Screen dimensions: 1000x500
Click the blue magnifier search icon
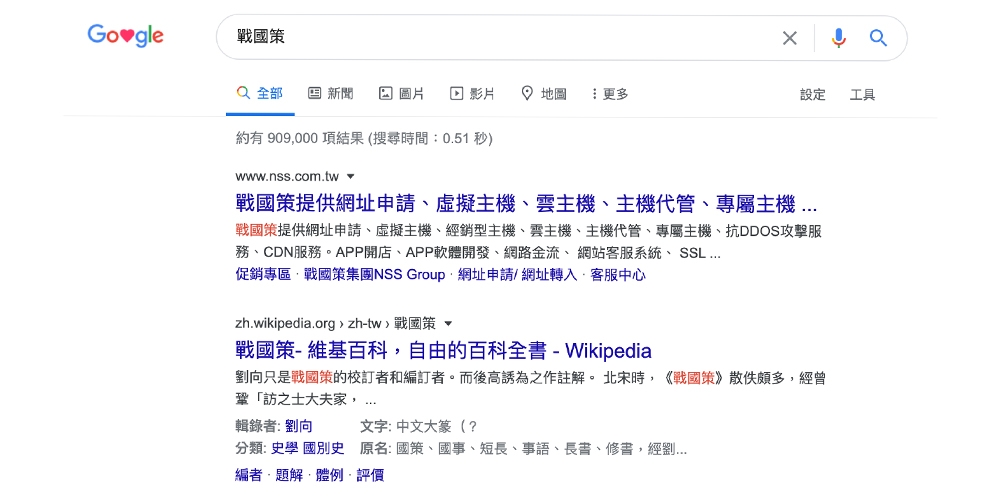(x=878, y=38)
